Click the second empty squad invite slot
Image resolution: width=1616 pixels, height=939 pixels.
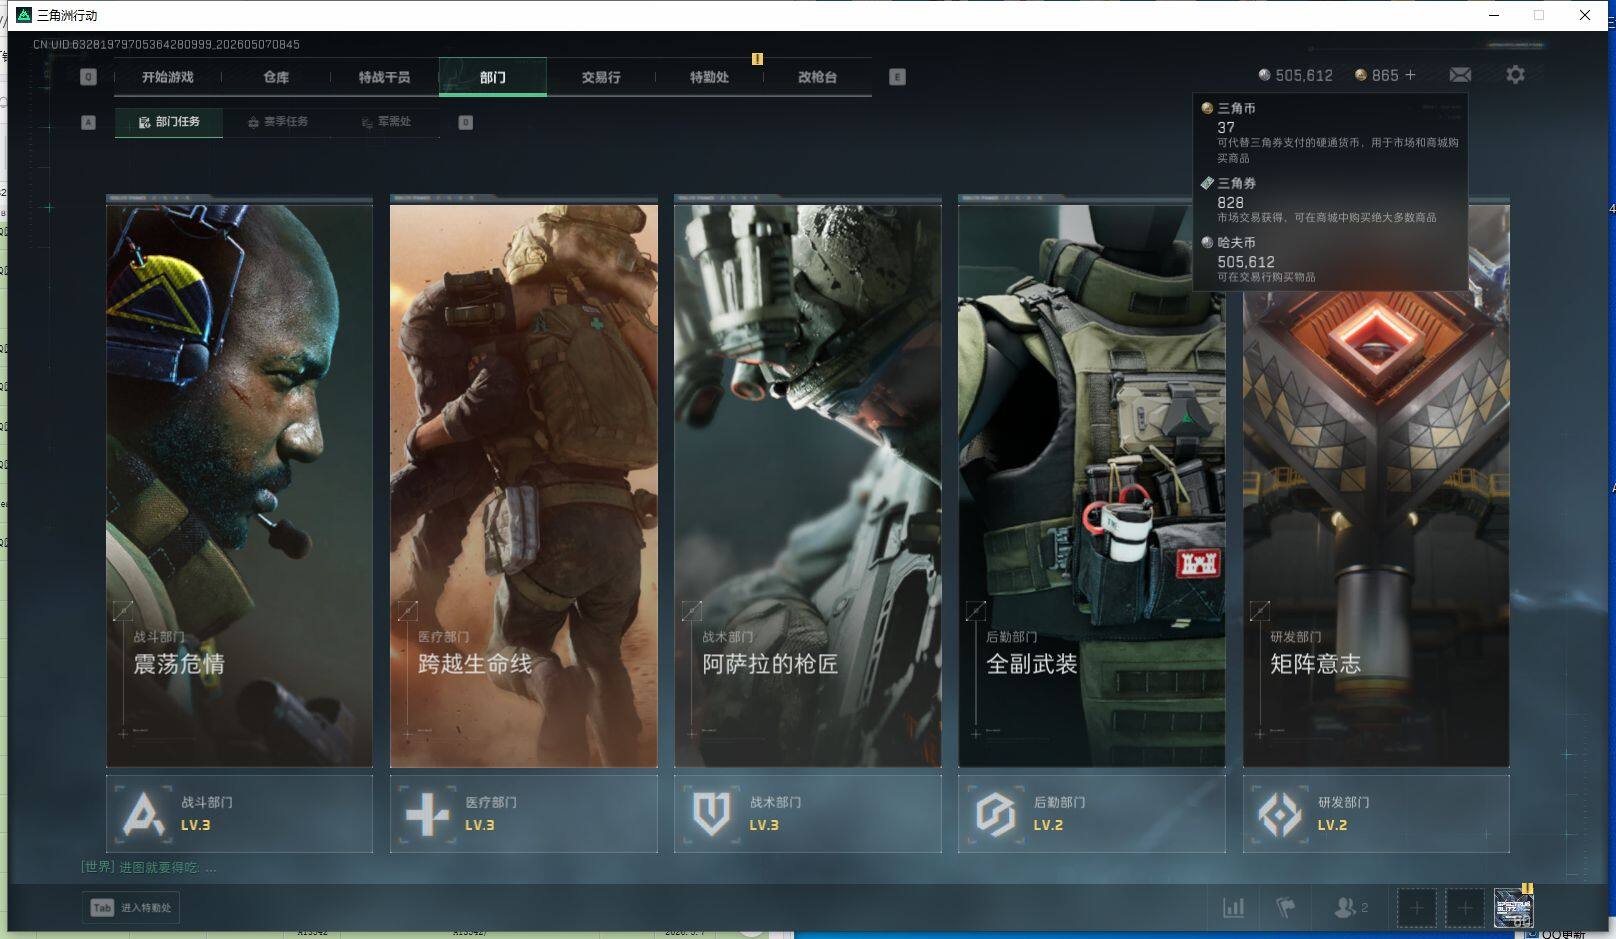click(1465, 908)
